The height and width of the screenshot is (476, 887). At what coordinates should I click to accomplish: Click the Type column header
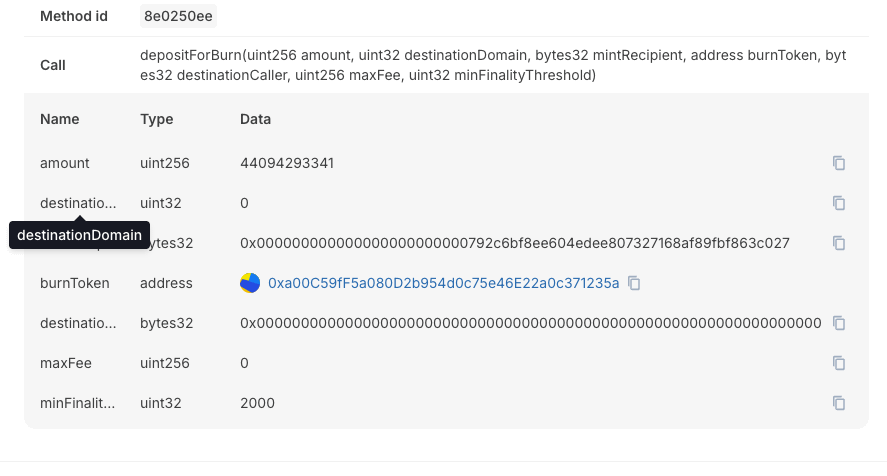click(x=157, y=119)
